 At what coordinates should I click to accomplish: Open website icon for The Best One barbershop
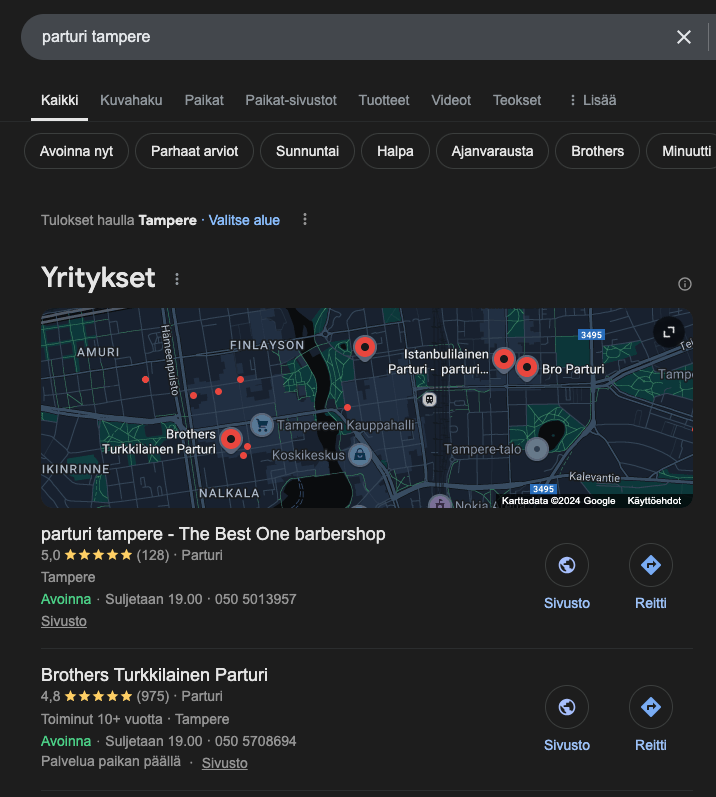566,566
